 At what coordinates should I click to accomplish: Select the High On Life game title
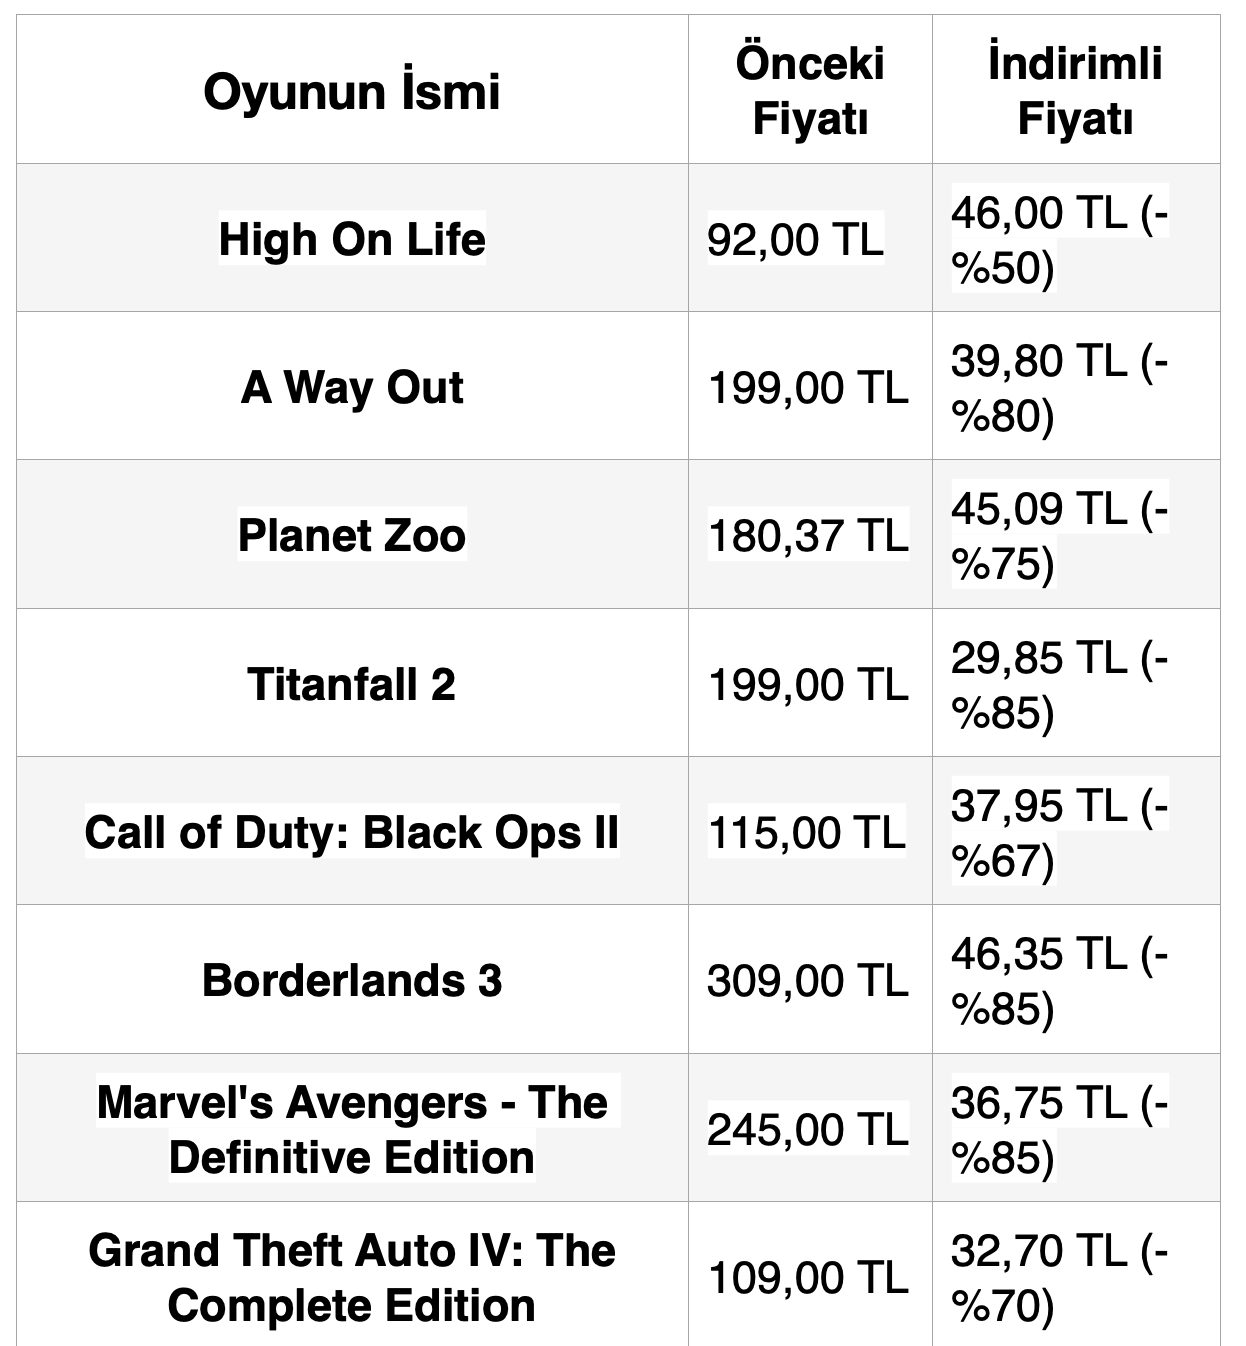coord(352,240)
